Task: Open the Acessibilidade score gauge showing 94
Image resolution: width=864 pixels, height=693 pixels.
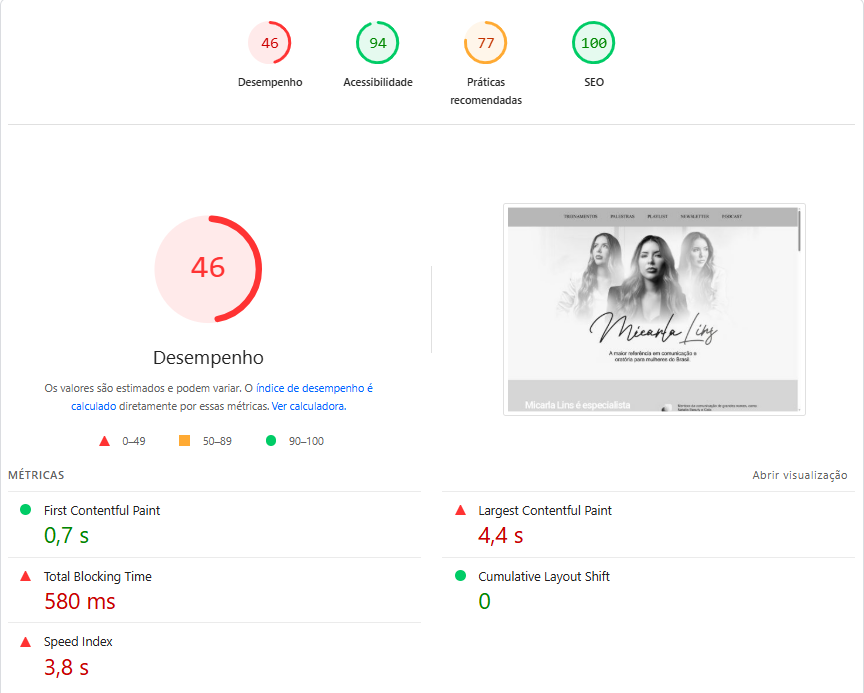Action: [x=377, y=43]
